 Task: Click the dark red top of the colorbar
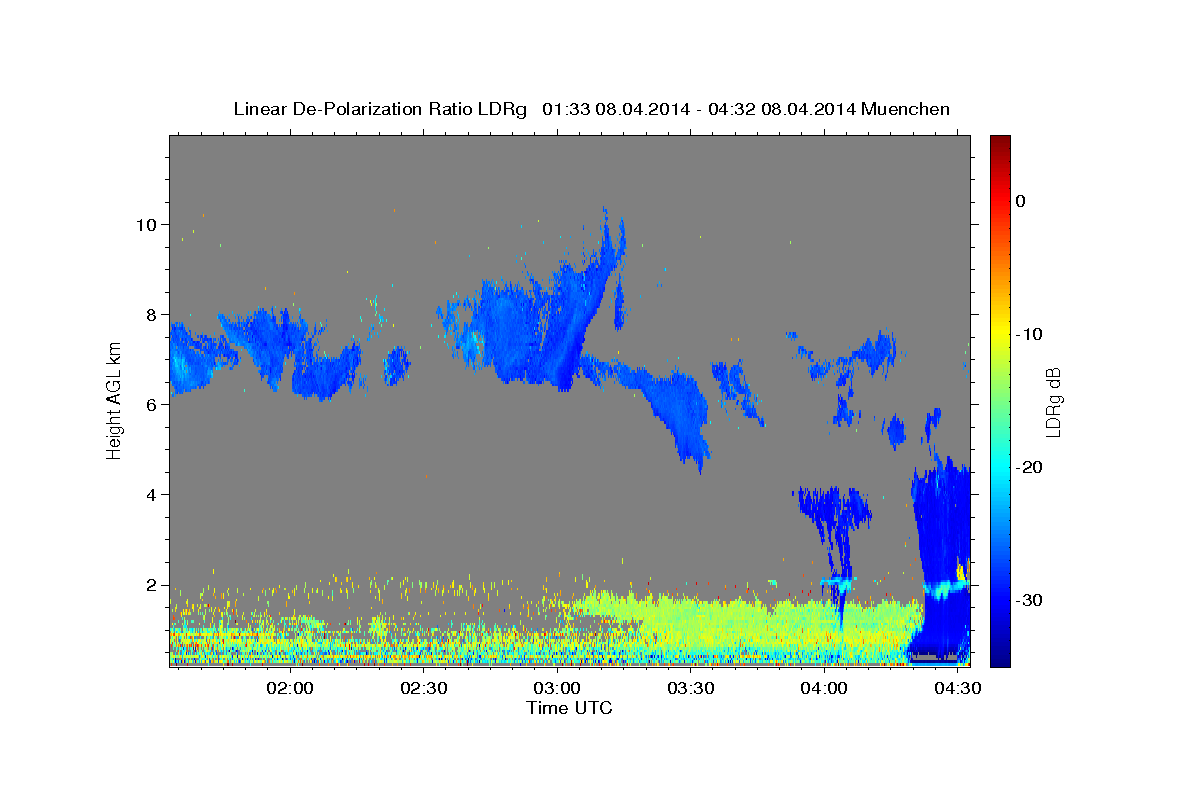(999, 142)
